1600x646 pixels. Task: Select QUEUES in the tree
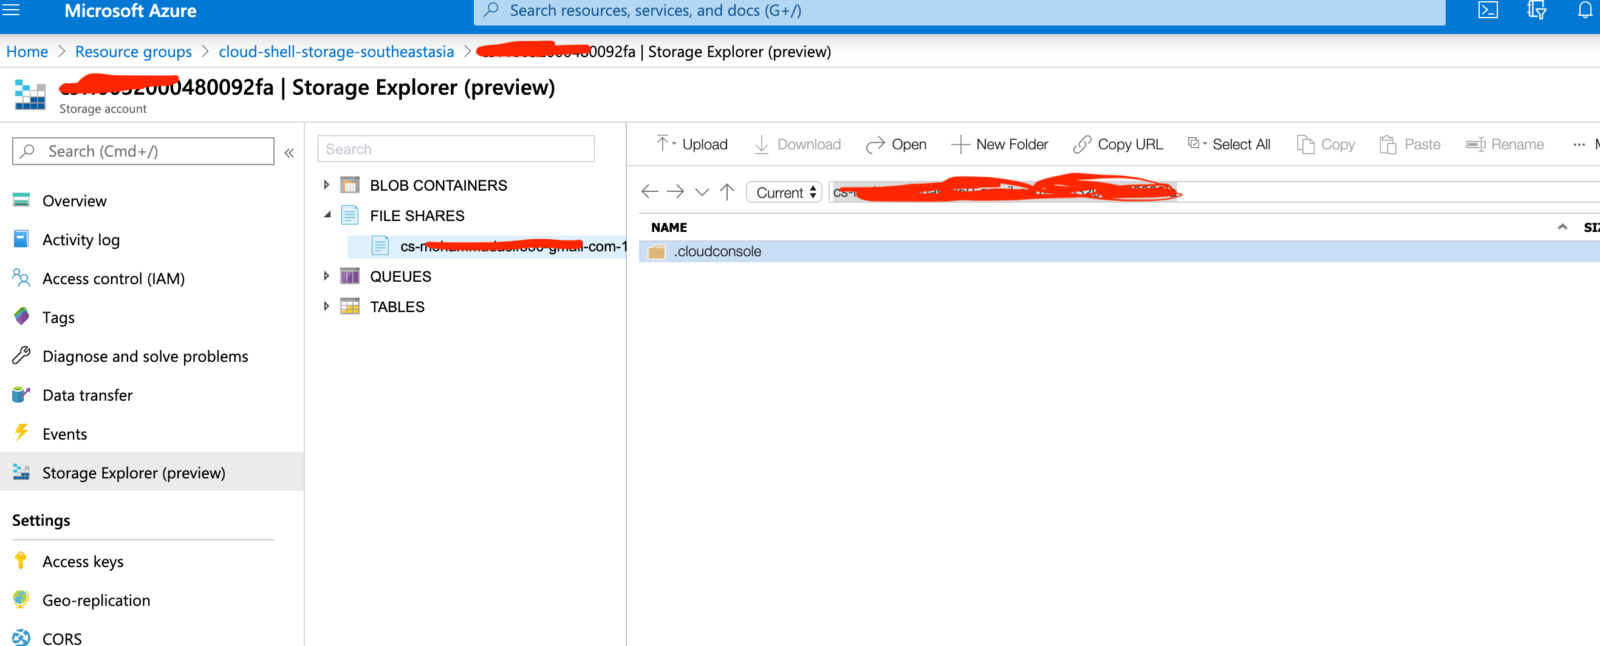click(400, 276)
